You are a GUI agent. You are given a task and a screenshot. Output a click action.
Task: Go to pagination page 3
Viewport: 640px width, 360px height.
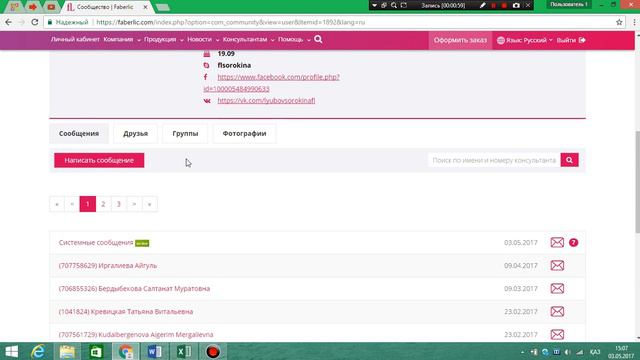click(119, 204)
